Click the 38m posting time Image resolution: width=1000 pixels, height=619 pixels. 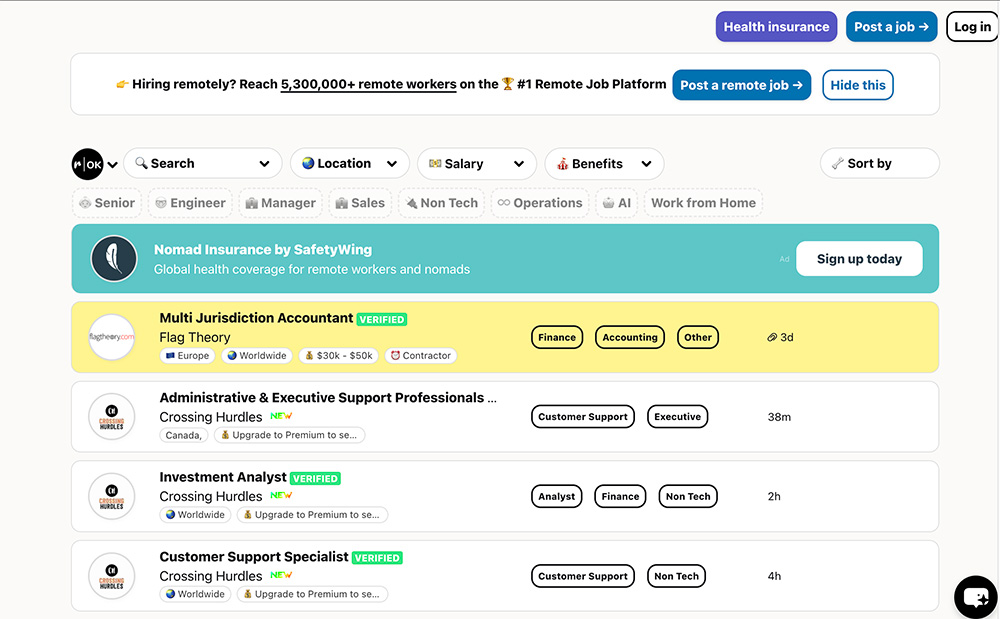click(779, 417)
